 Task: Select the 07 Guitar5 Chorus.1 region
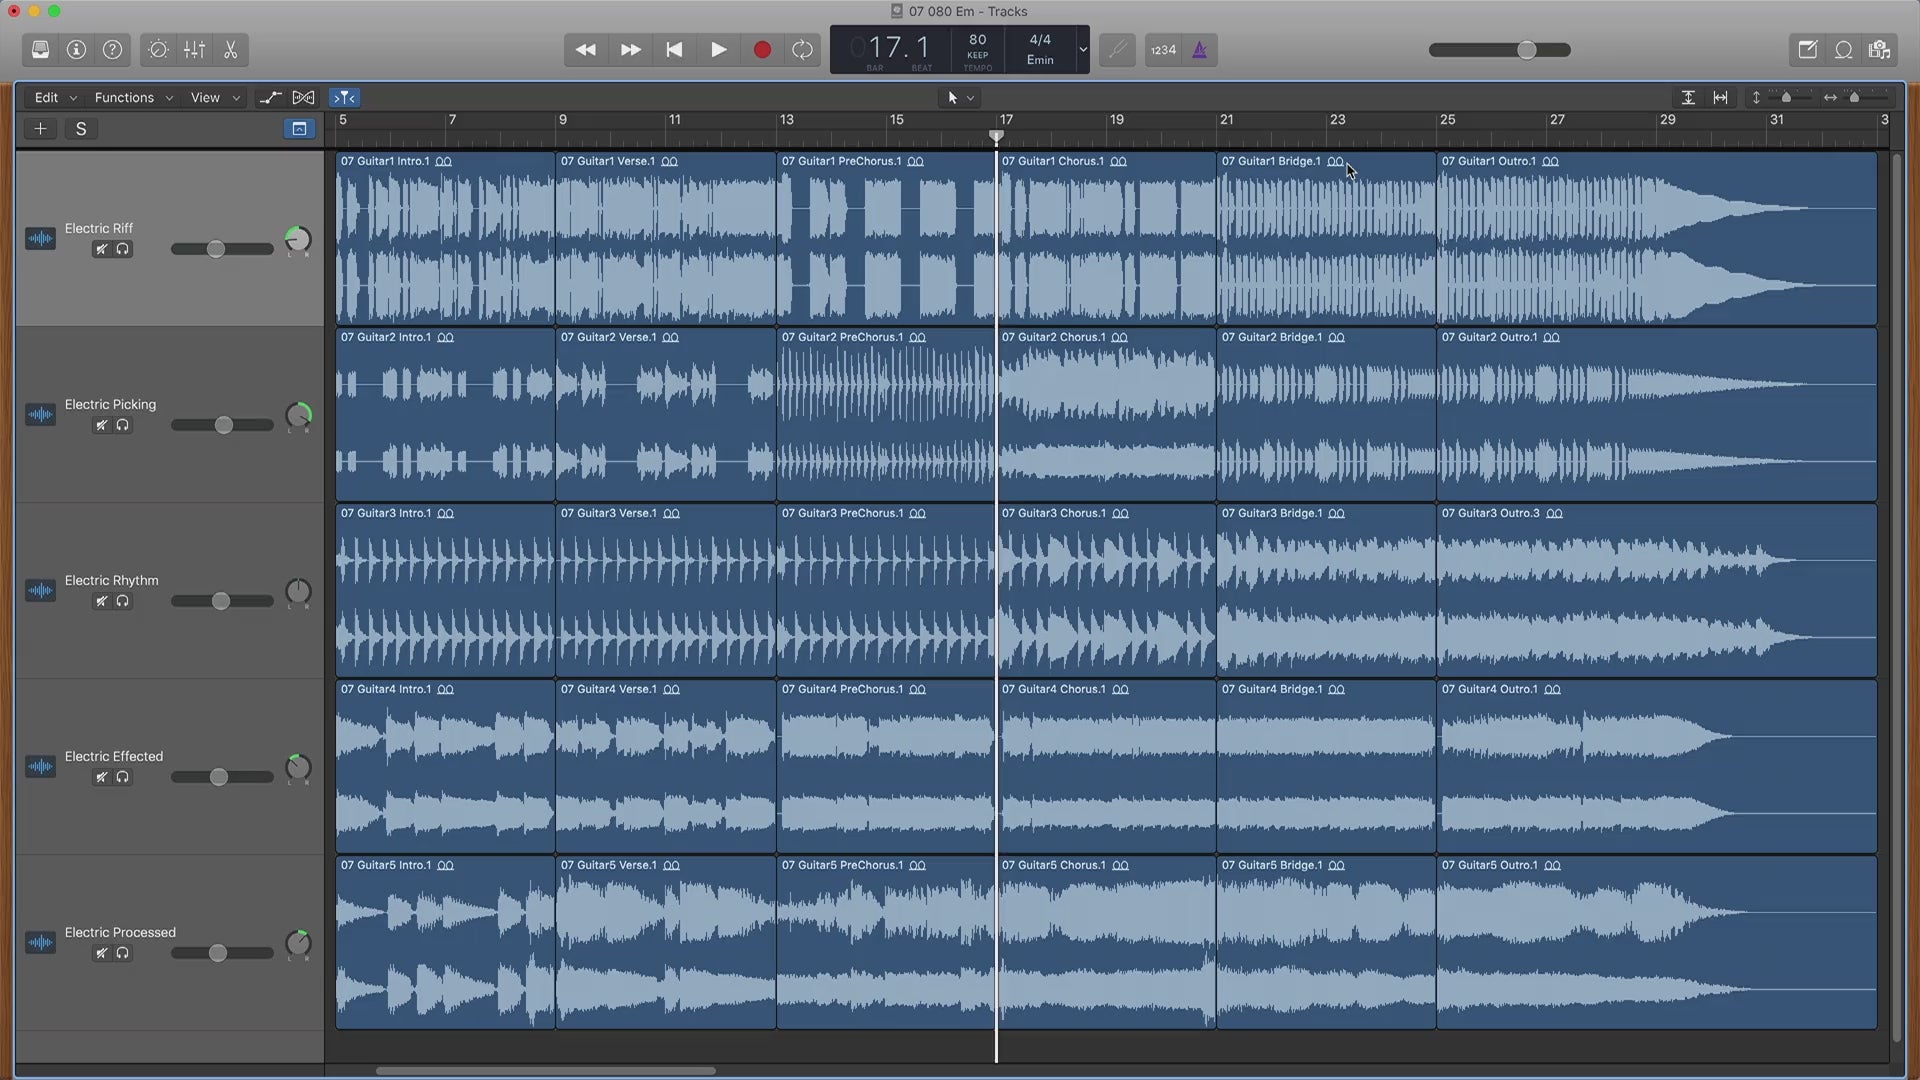(x=1106, y=942)
